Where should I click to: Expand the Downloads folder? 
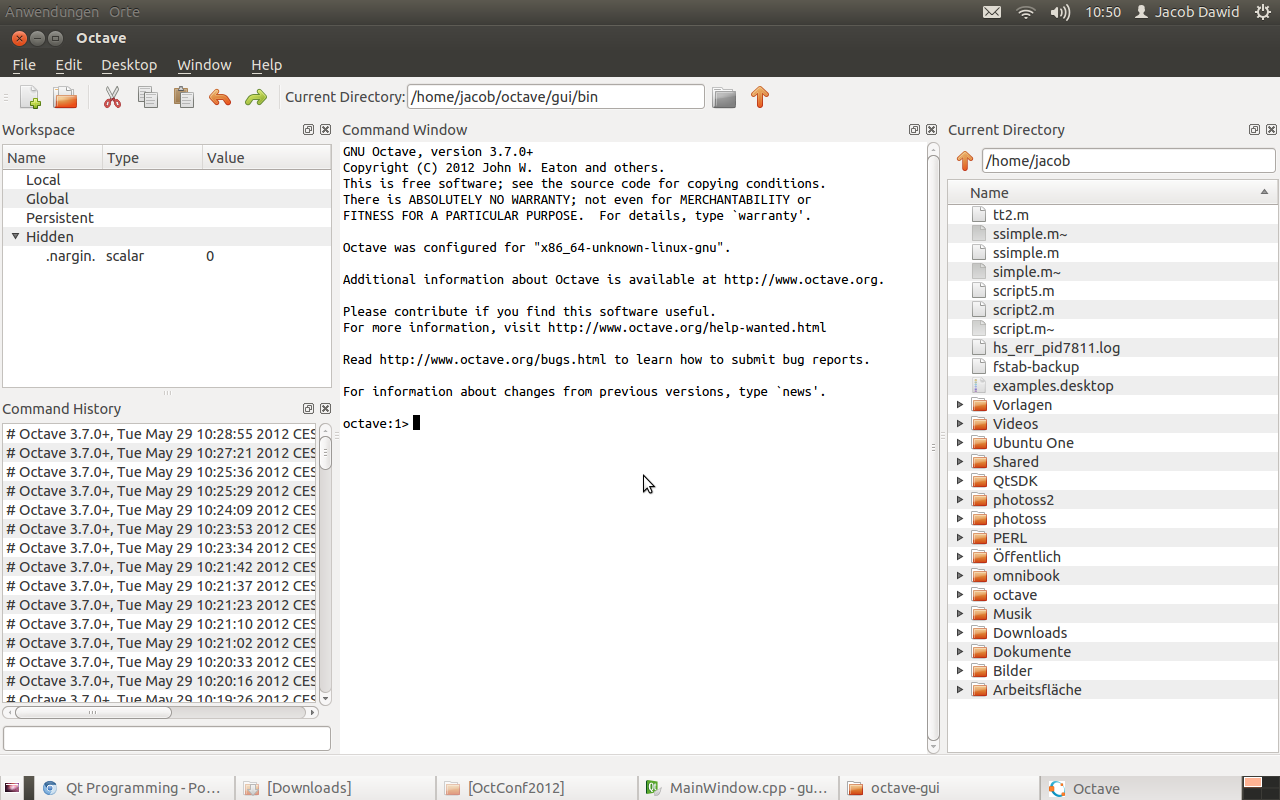(960, 633)
